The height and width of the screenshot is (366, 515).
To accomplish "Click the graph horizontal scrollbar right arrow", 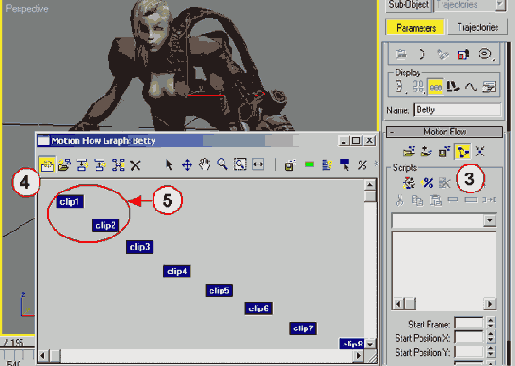I will pyautogui.click(x=358, y=356).
